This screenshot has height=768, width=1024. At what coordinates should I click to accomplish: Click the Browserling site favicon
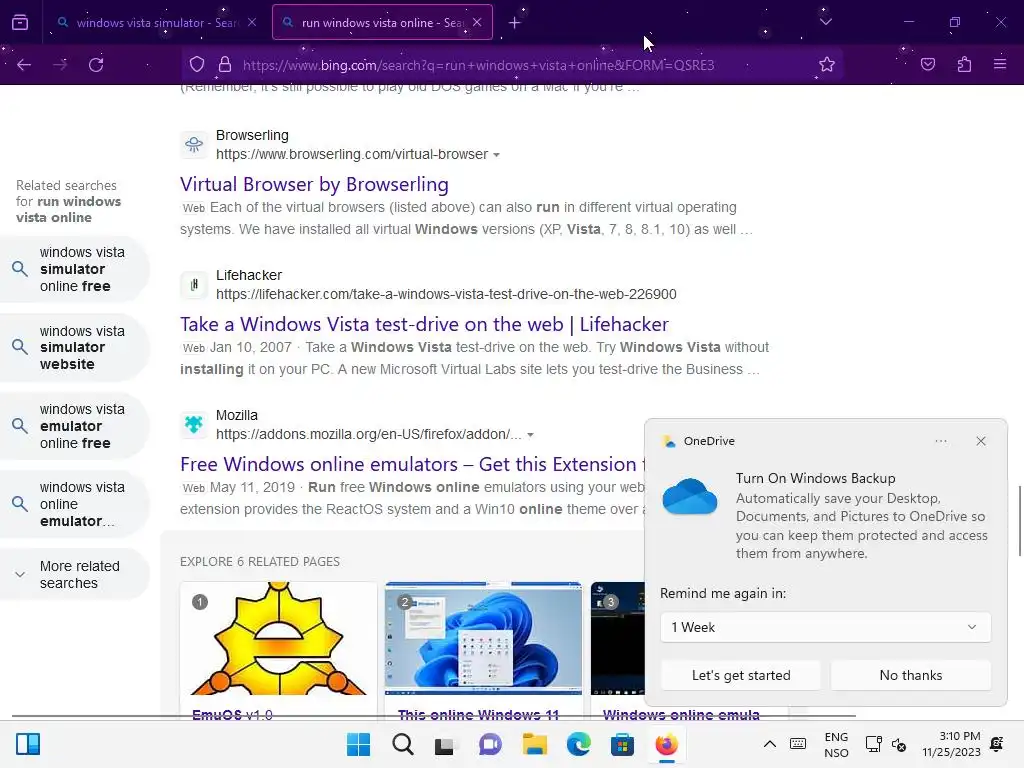click(x=194, y=144)
